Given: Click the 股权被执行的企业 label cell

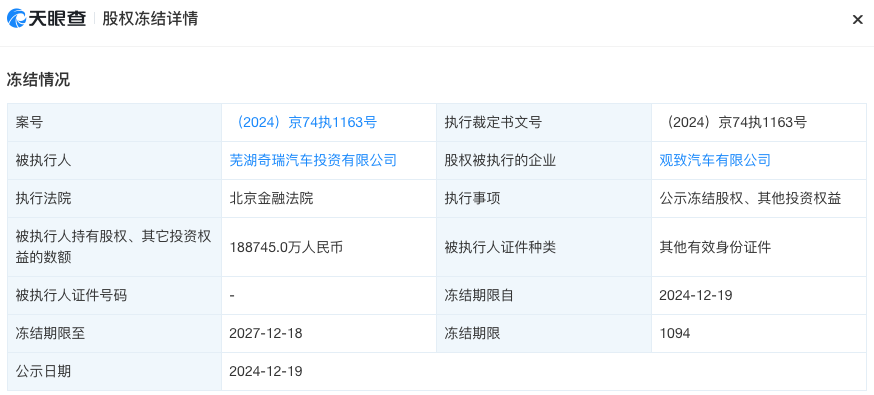Looking at the screenshot, I should point(544,160).
